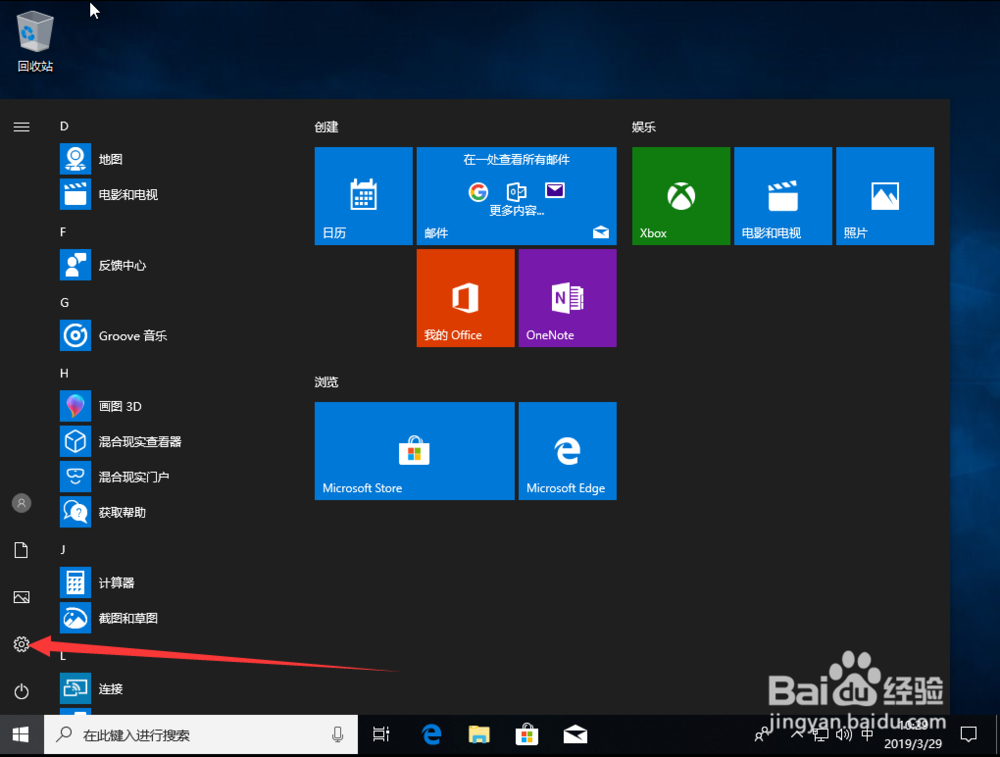Screen dimensions: 1000x757
Task: Click the 娱乐 tile group title
Action: (x=644, y=127)
